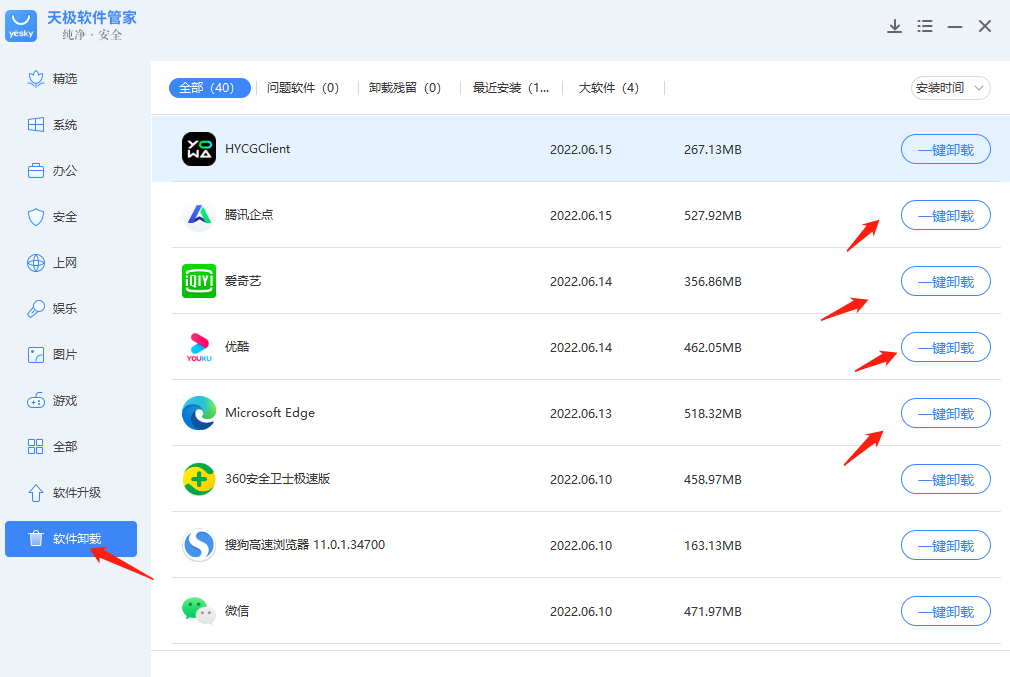Click the 163.13MB size value
Screen dimensions: 1010x677
pyautogui.click(x=712, y=546)
